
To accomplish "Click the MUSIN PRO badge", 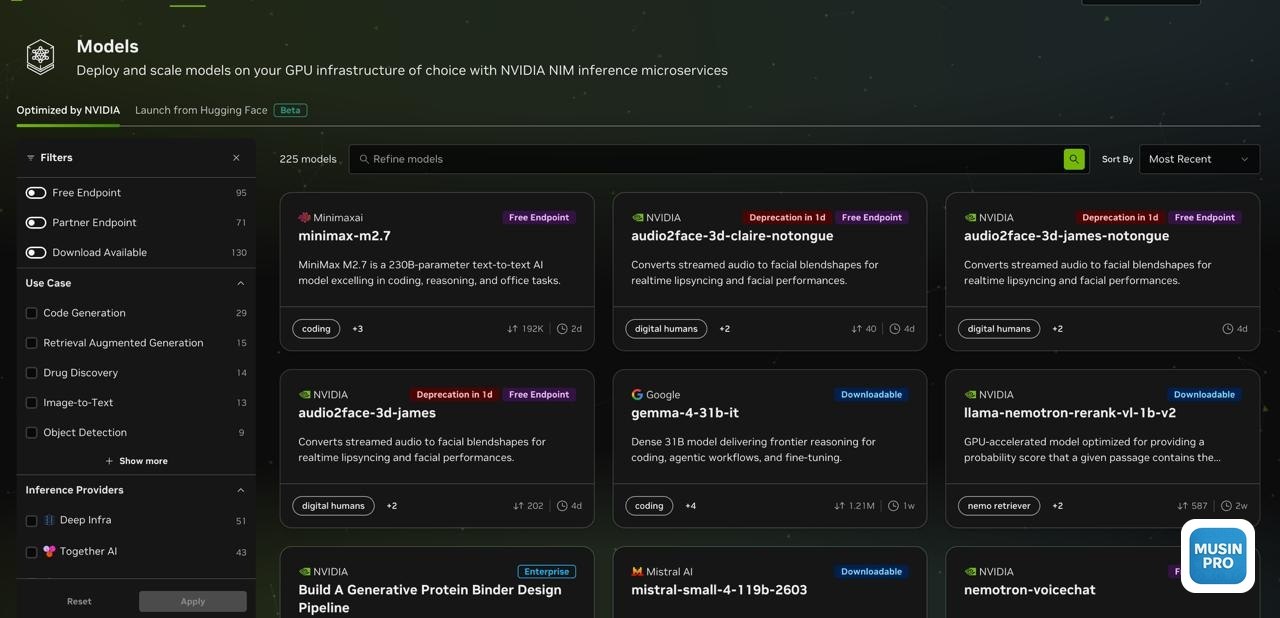I will pos(1217,556).
